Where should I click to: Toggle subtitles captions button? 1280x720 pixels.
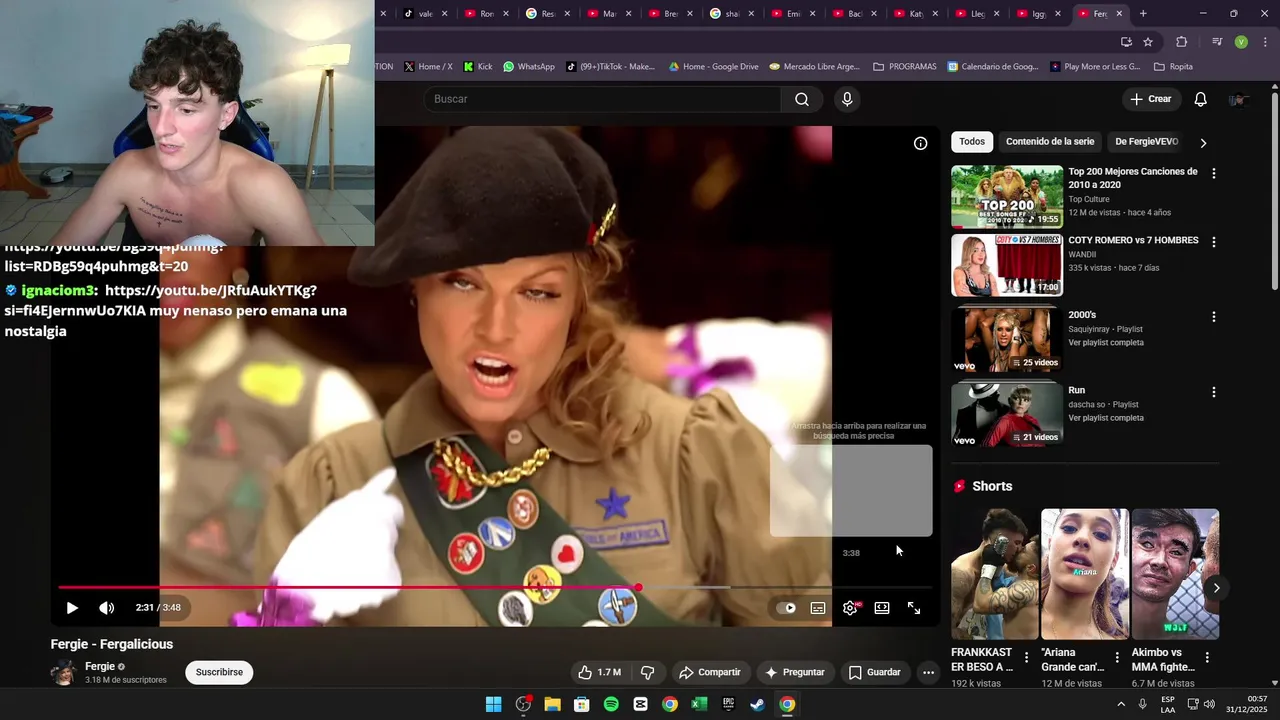click(x=818, y=608)
